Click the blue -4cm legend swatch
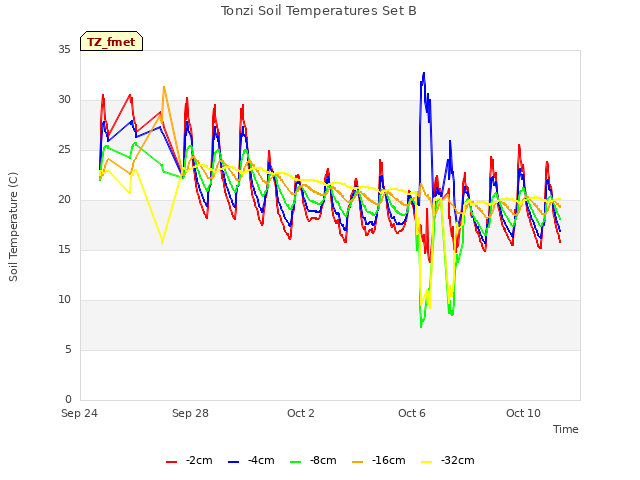 pyautogui.click(x=233, y=462)
